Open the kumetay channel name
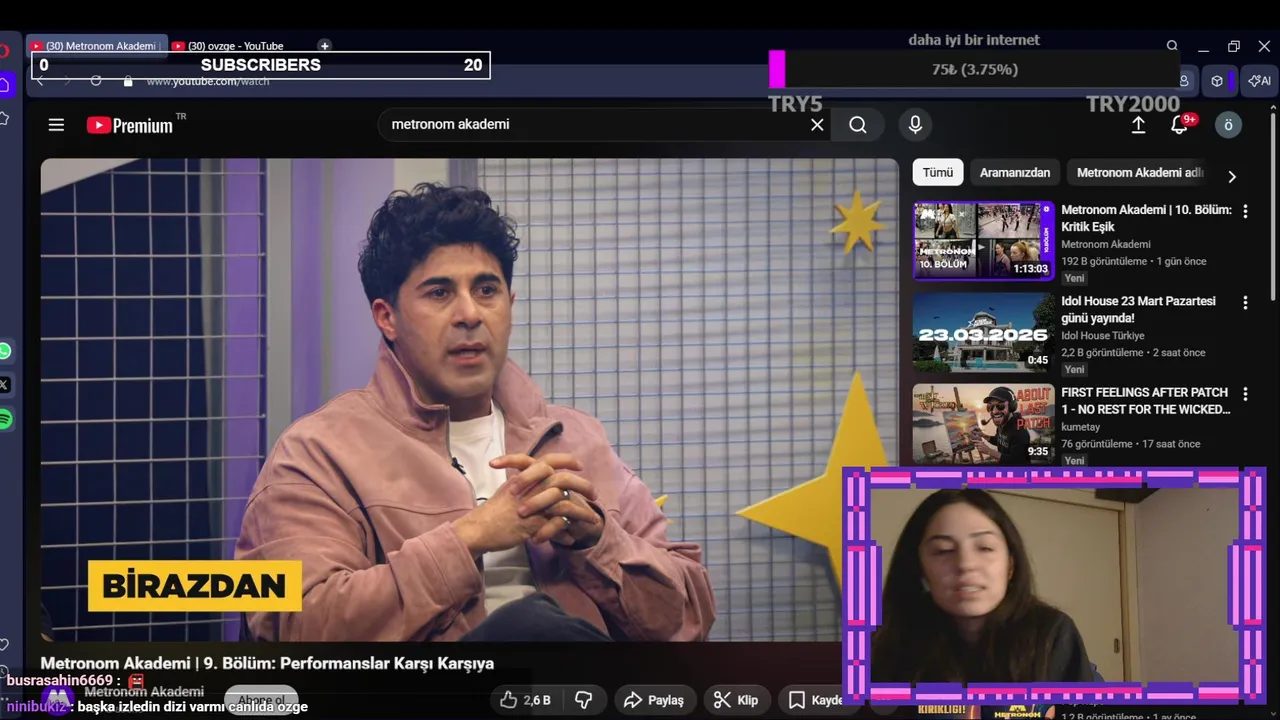Screen dimensions: 1280x720 click(1081, 427)
